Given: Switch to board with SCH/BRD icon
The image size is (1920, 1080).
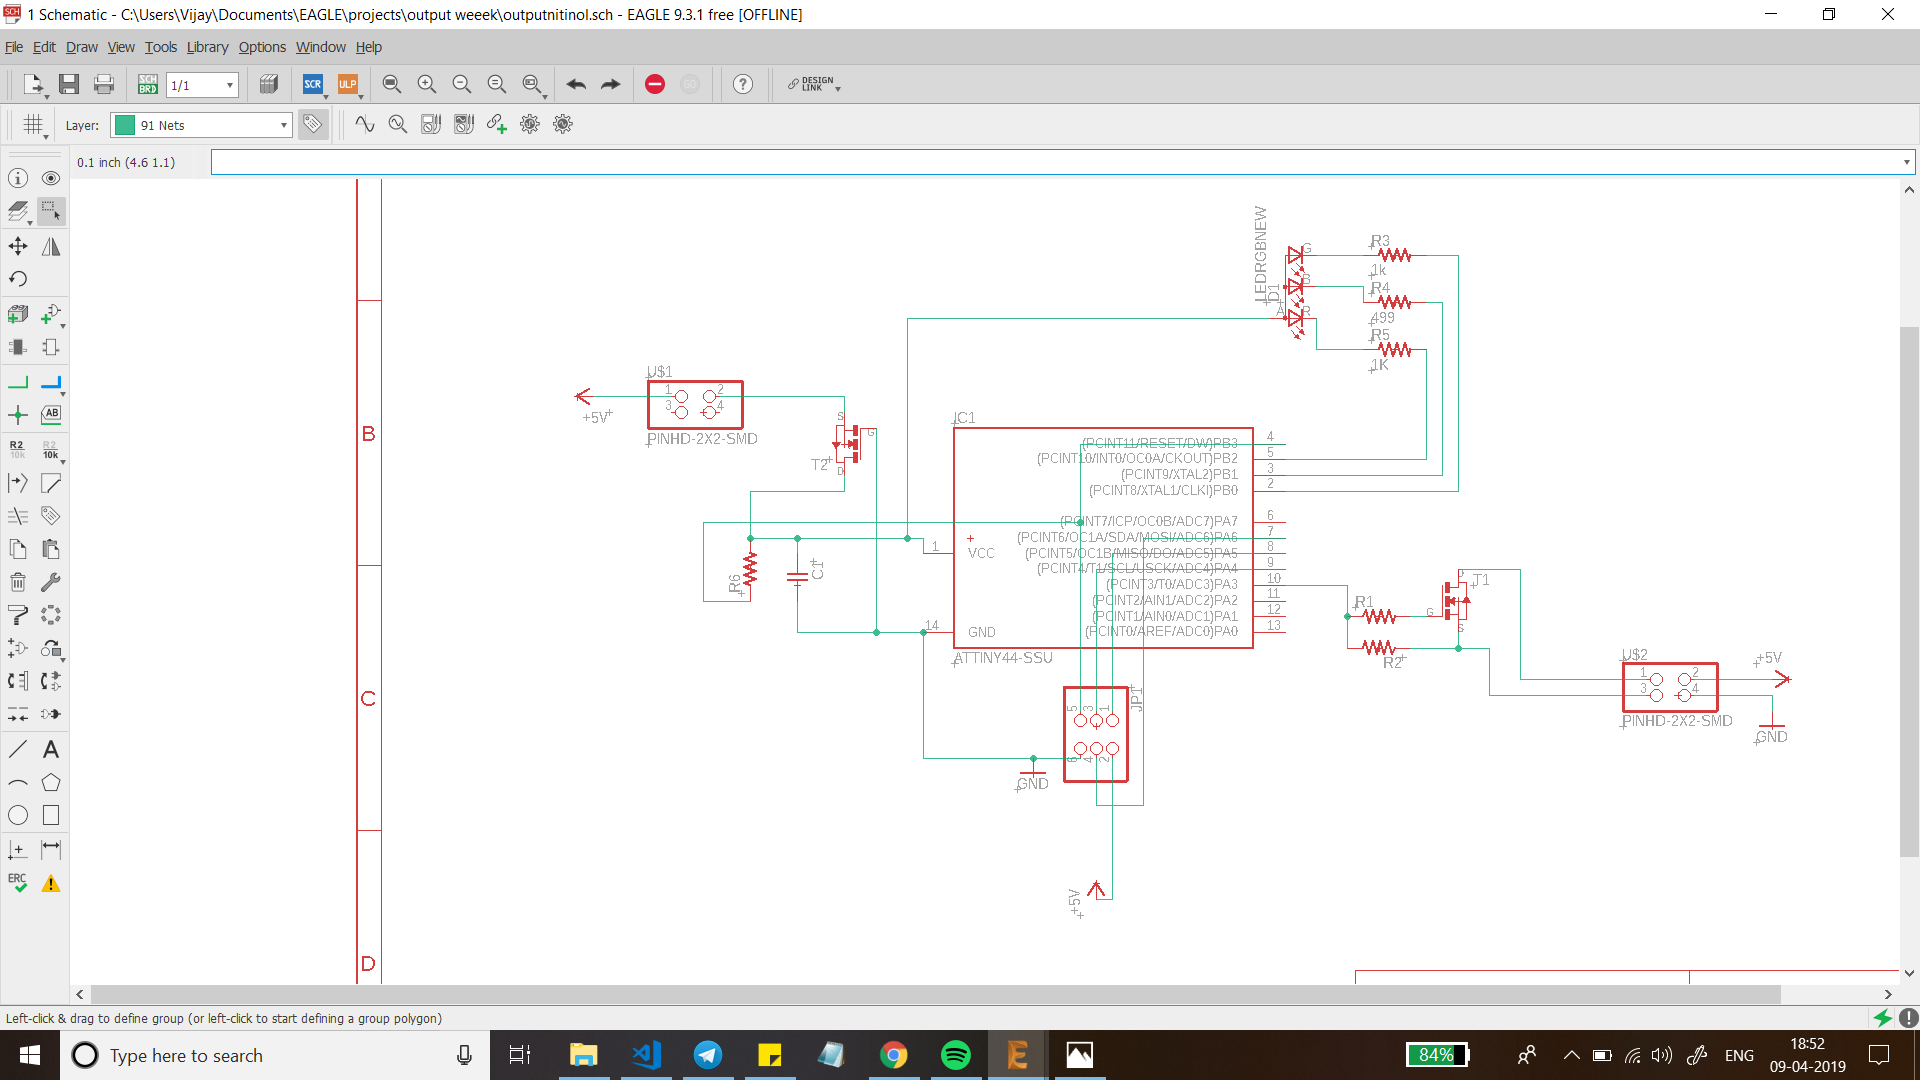Looking at the screenshot, I should pos(147,84).
